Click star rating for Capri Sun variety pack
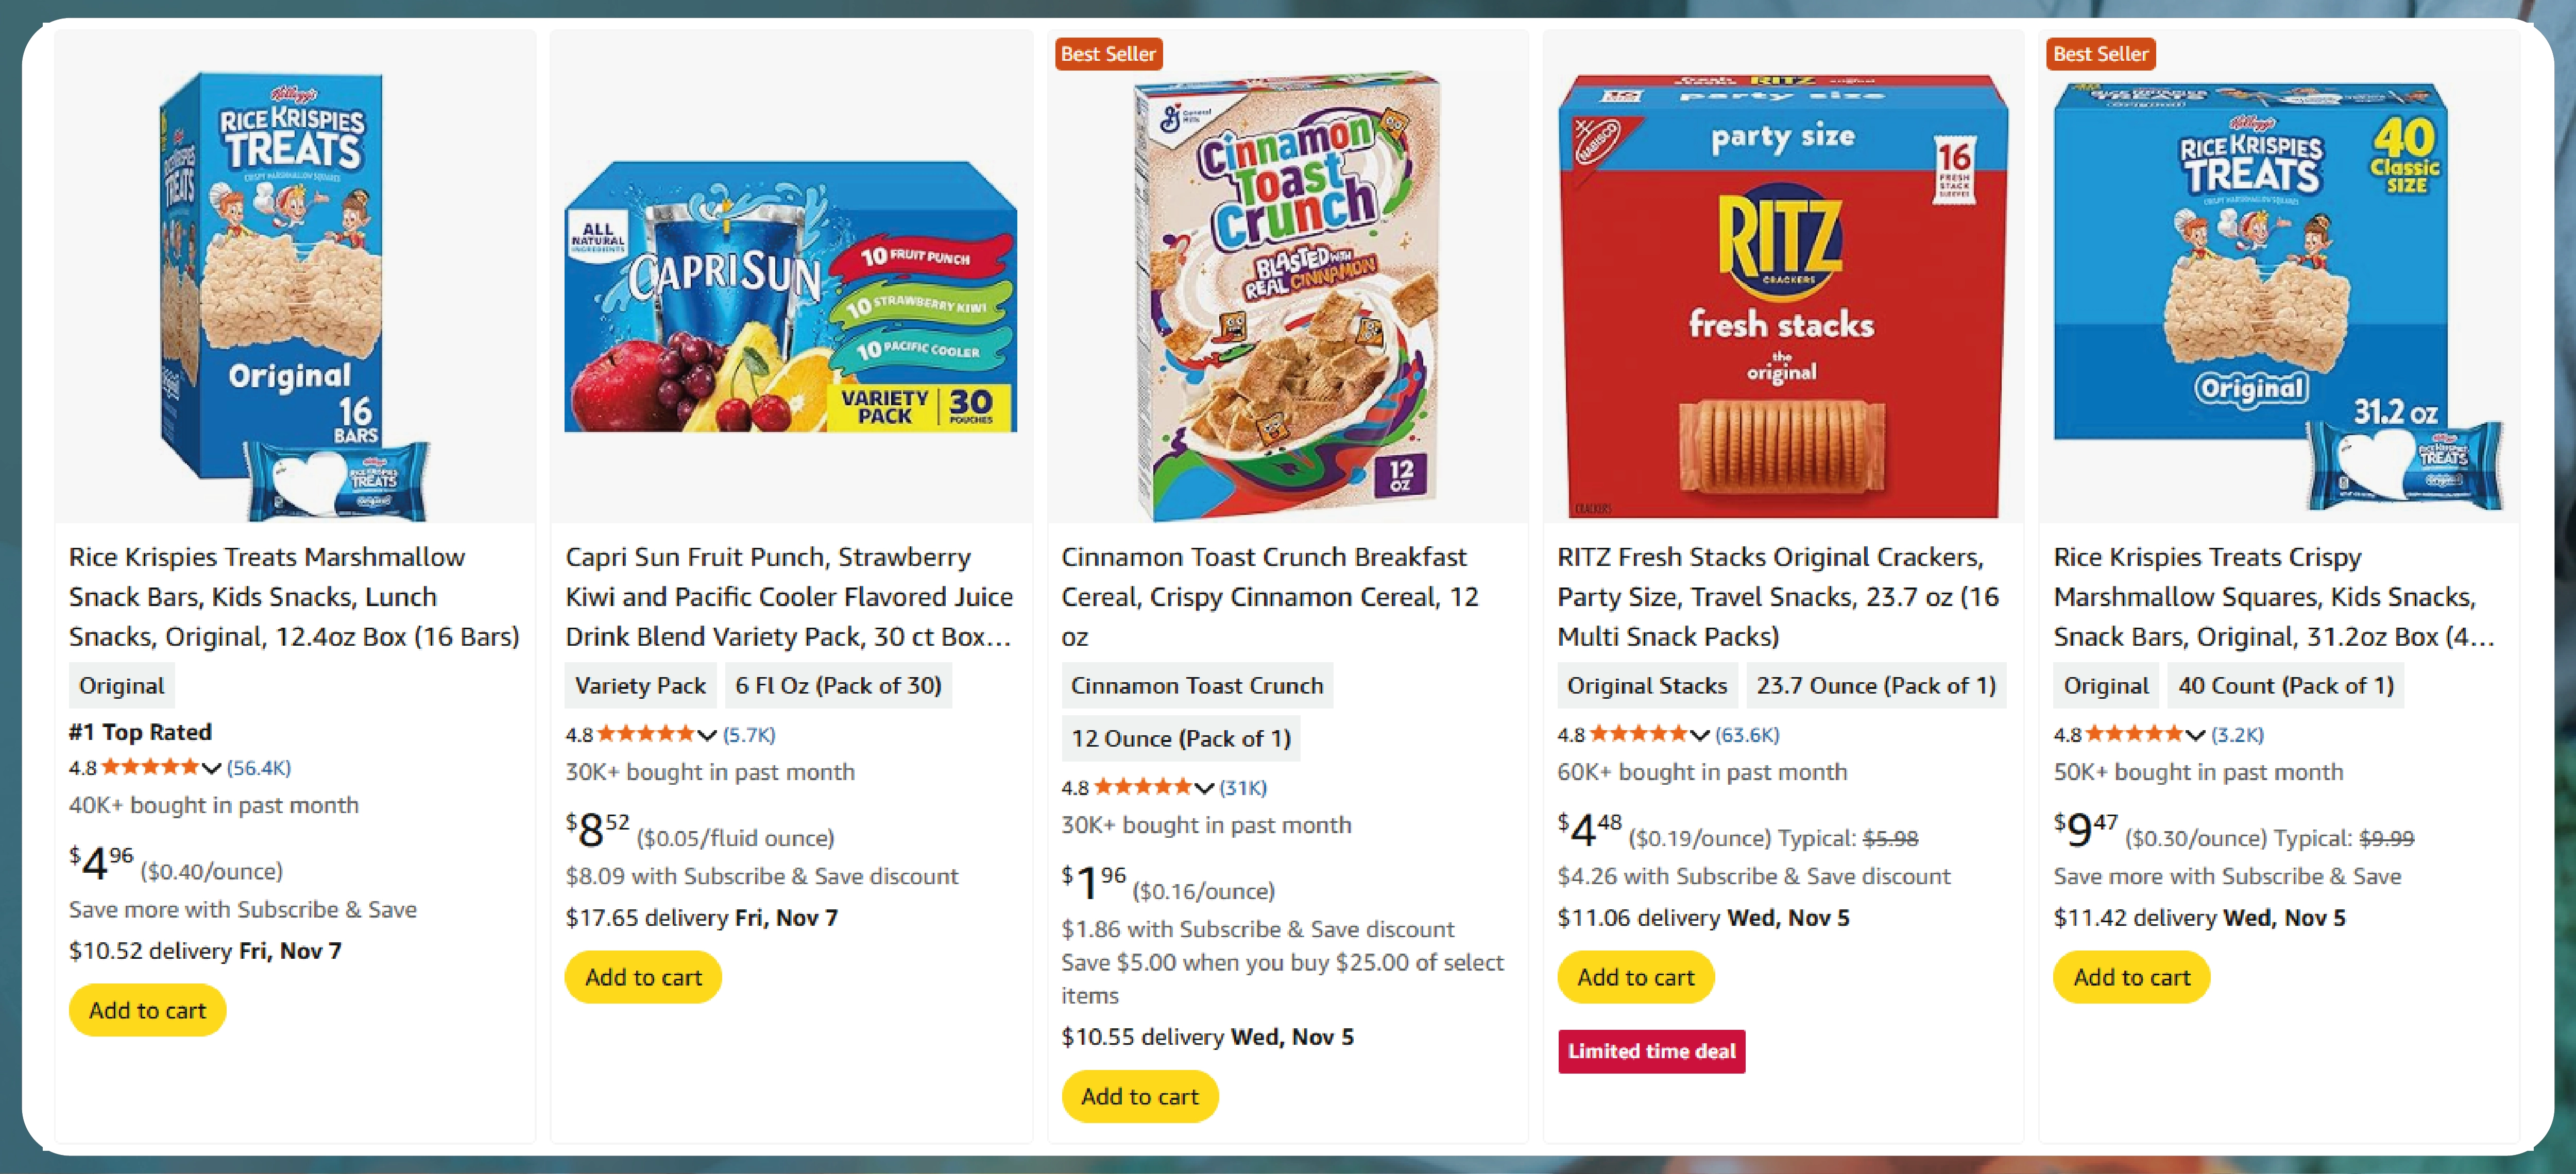2576x1174 pixels. pos(646,734)
